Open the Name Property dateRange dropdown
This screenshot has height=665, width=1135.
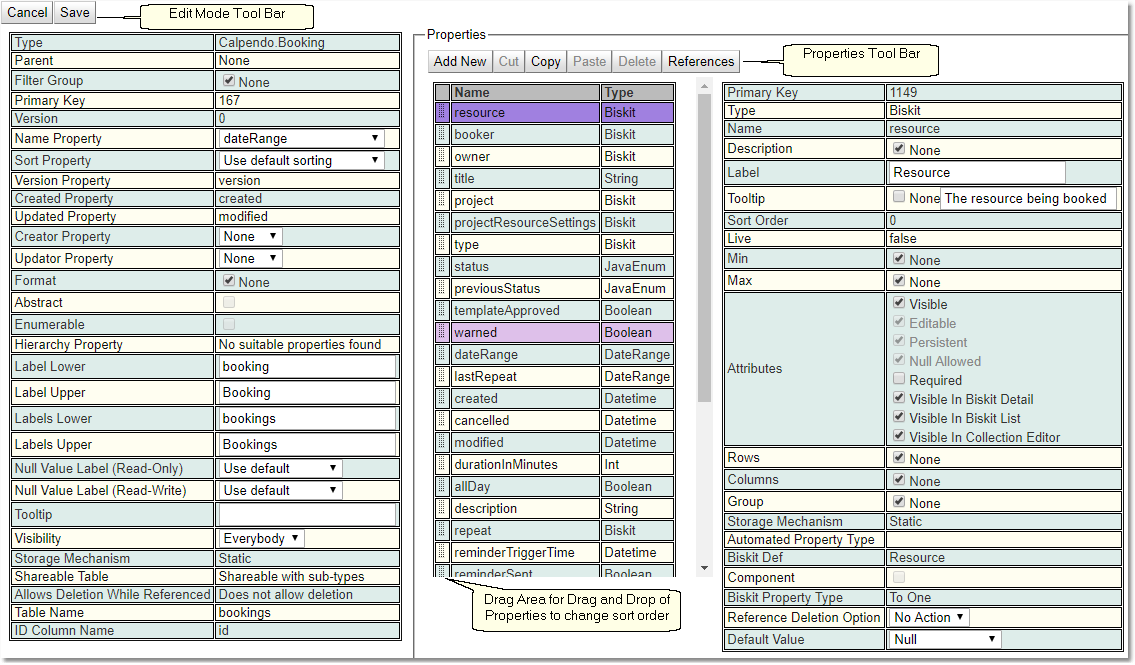[x=301, y=139]
